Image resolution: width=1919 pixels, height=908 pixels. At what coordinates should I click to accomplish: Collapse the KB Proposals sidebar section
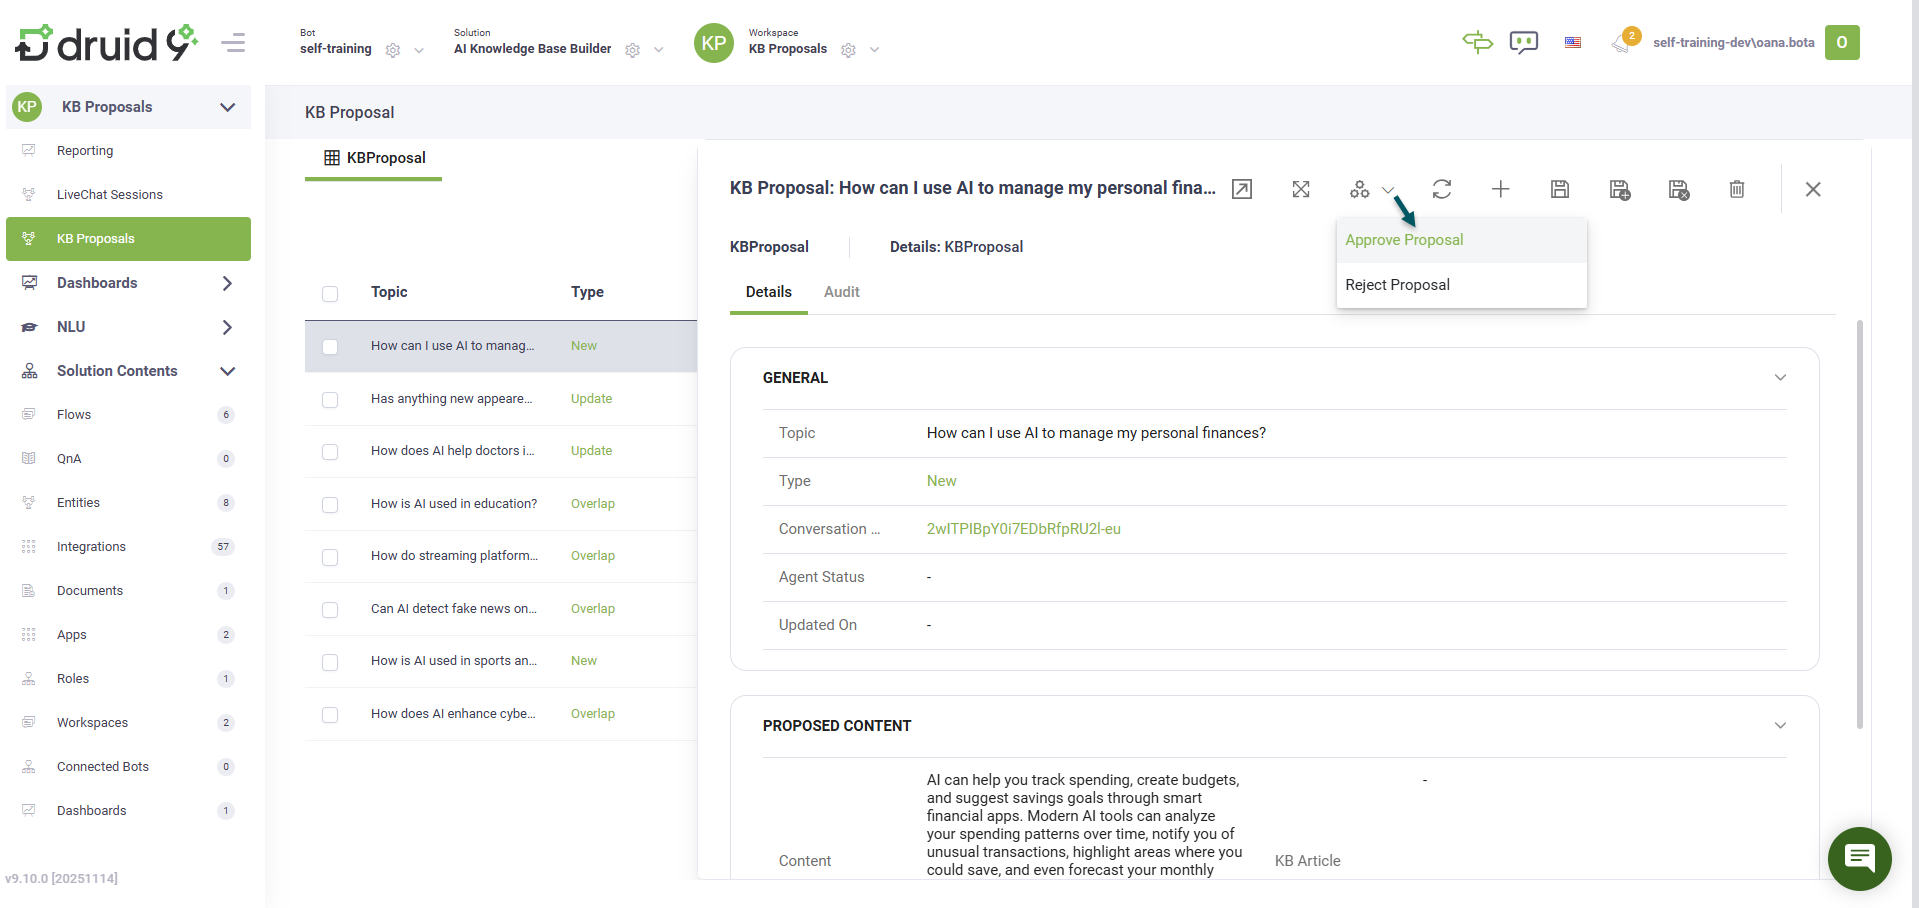tap(227, 107)
